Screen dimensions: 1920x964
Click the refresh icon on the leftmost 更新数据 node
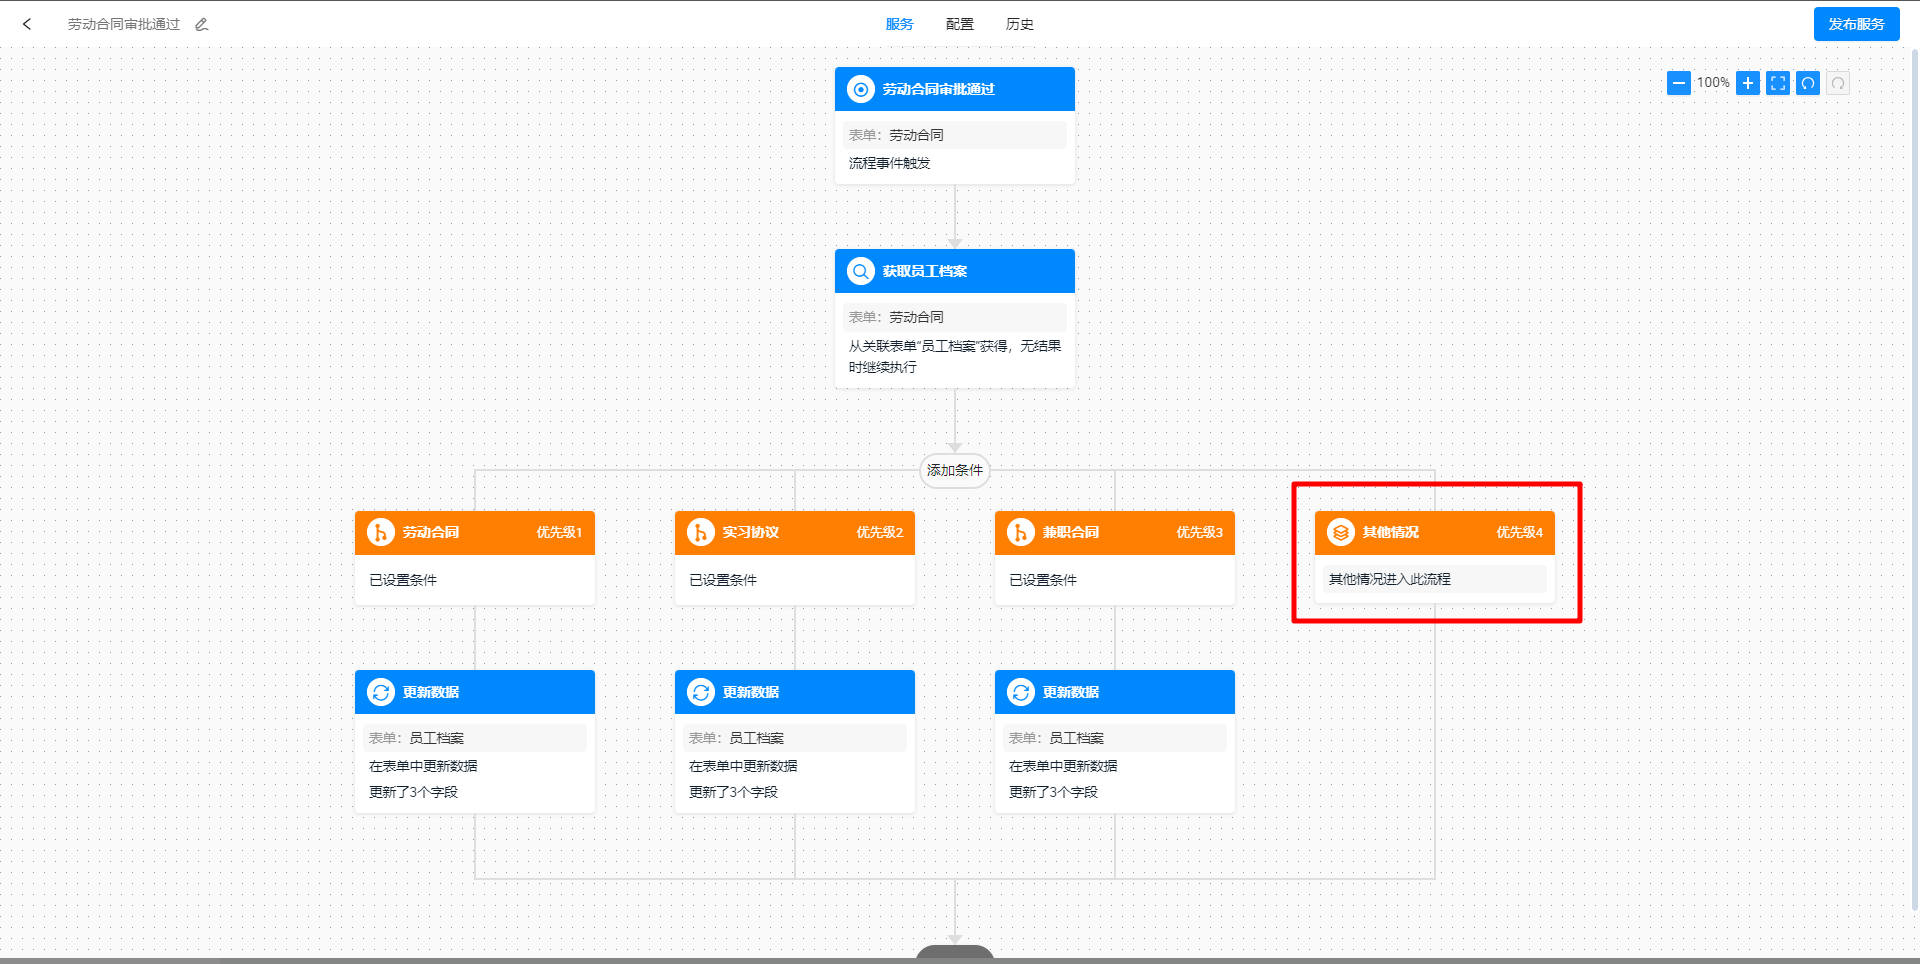coord(381,692)
